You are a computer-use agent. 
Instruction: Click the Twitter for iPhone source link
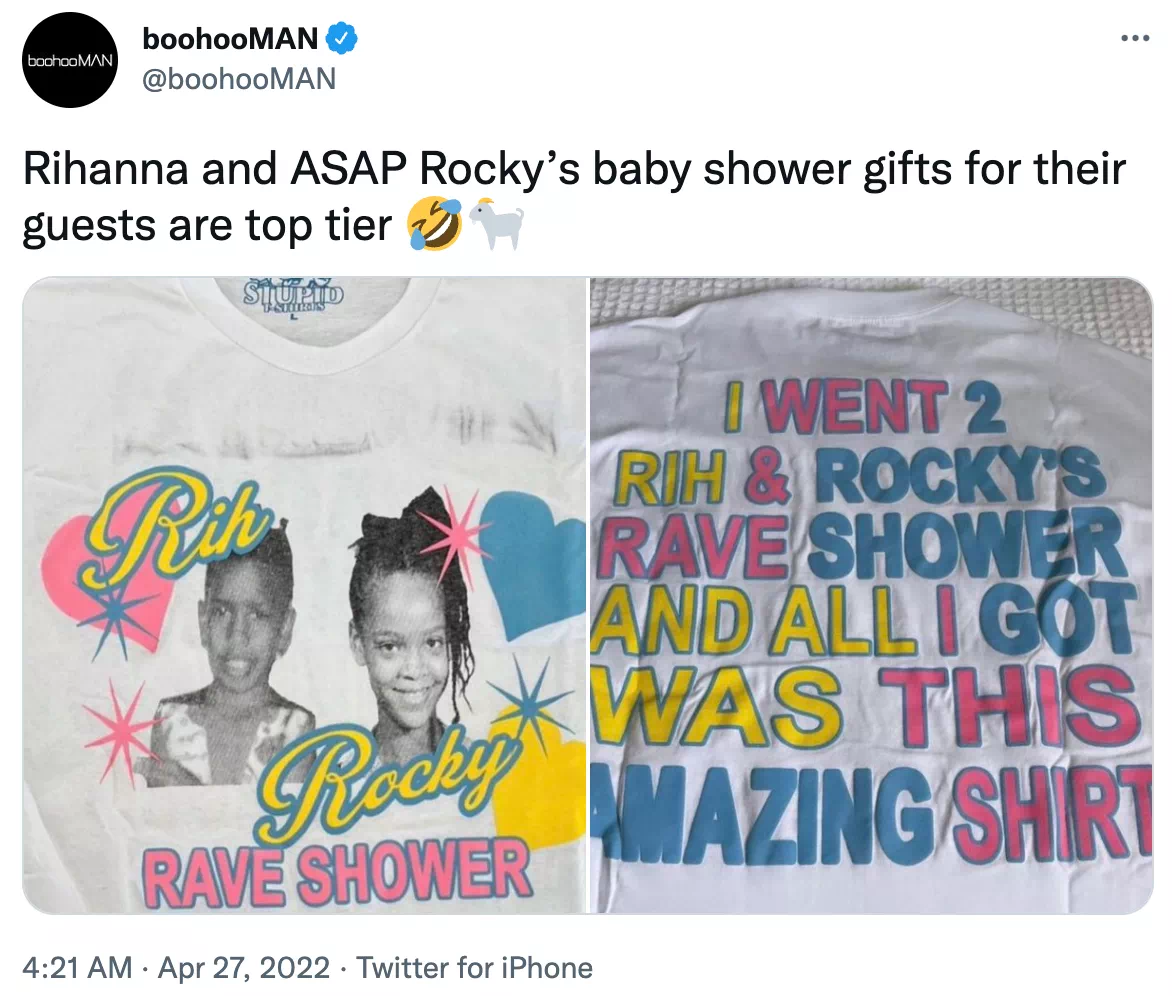tap(474, 968)
